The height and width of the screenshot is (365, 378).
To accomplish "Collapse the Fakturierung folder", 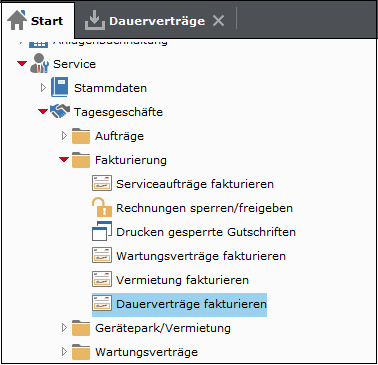I will coord(64,159).
